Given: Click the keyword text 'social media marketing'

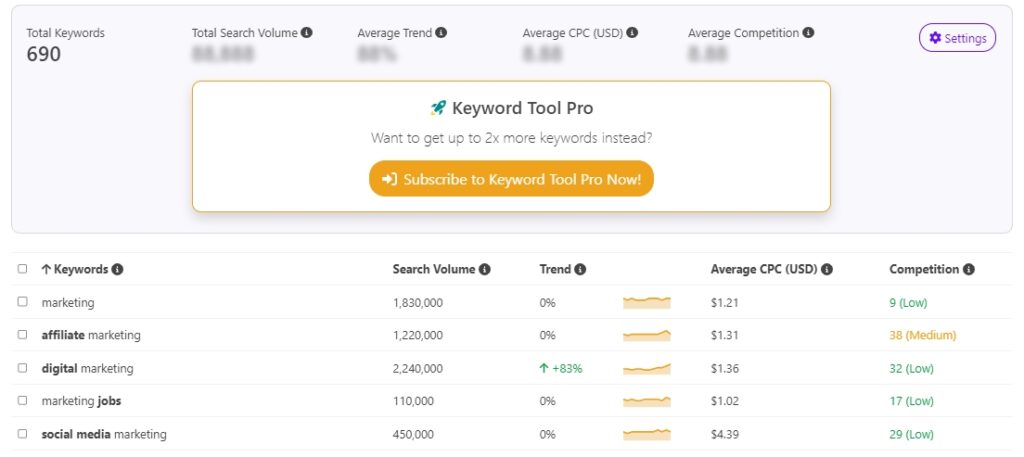Looking at the screenshot, I should pyautogui.click(x=104, y=434).
